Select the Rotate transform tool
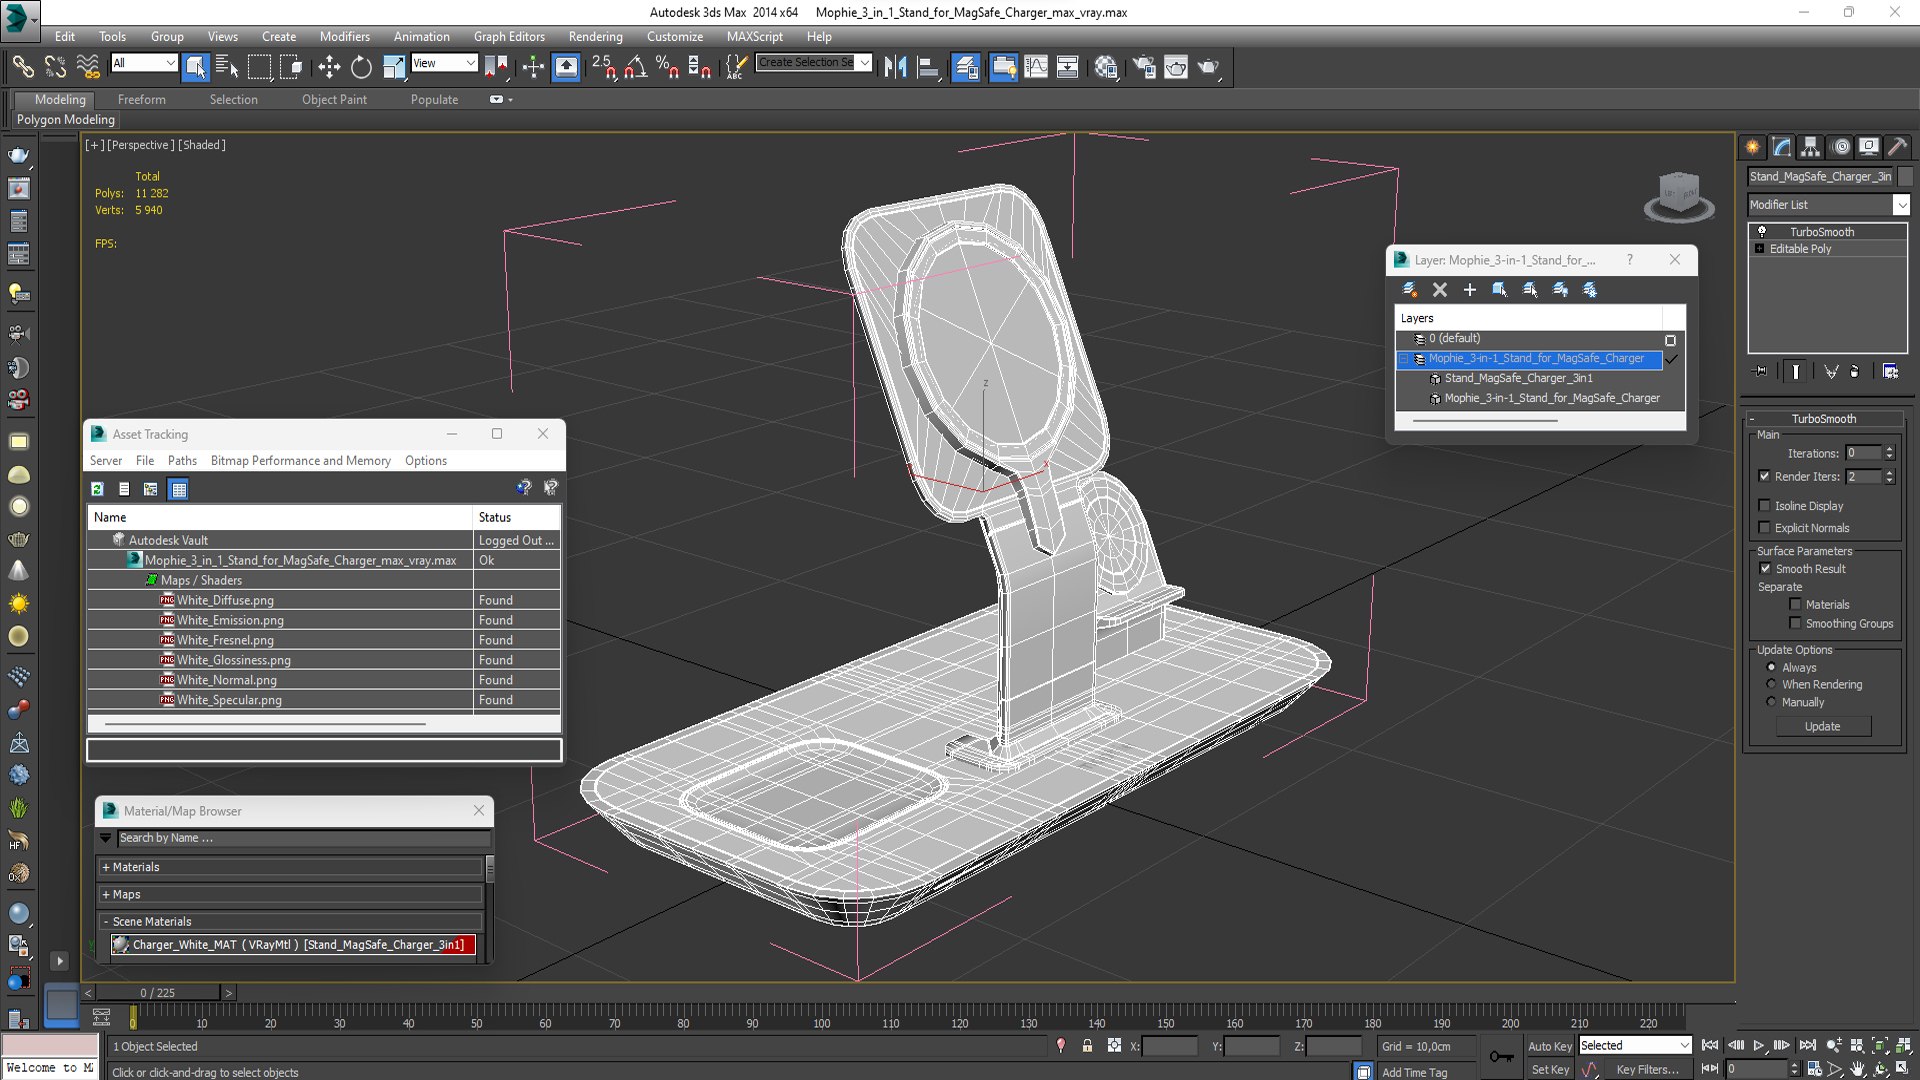The image size is (1920, 1080). point(361,67)
